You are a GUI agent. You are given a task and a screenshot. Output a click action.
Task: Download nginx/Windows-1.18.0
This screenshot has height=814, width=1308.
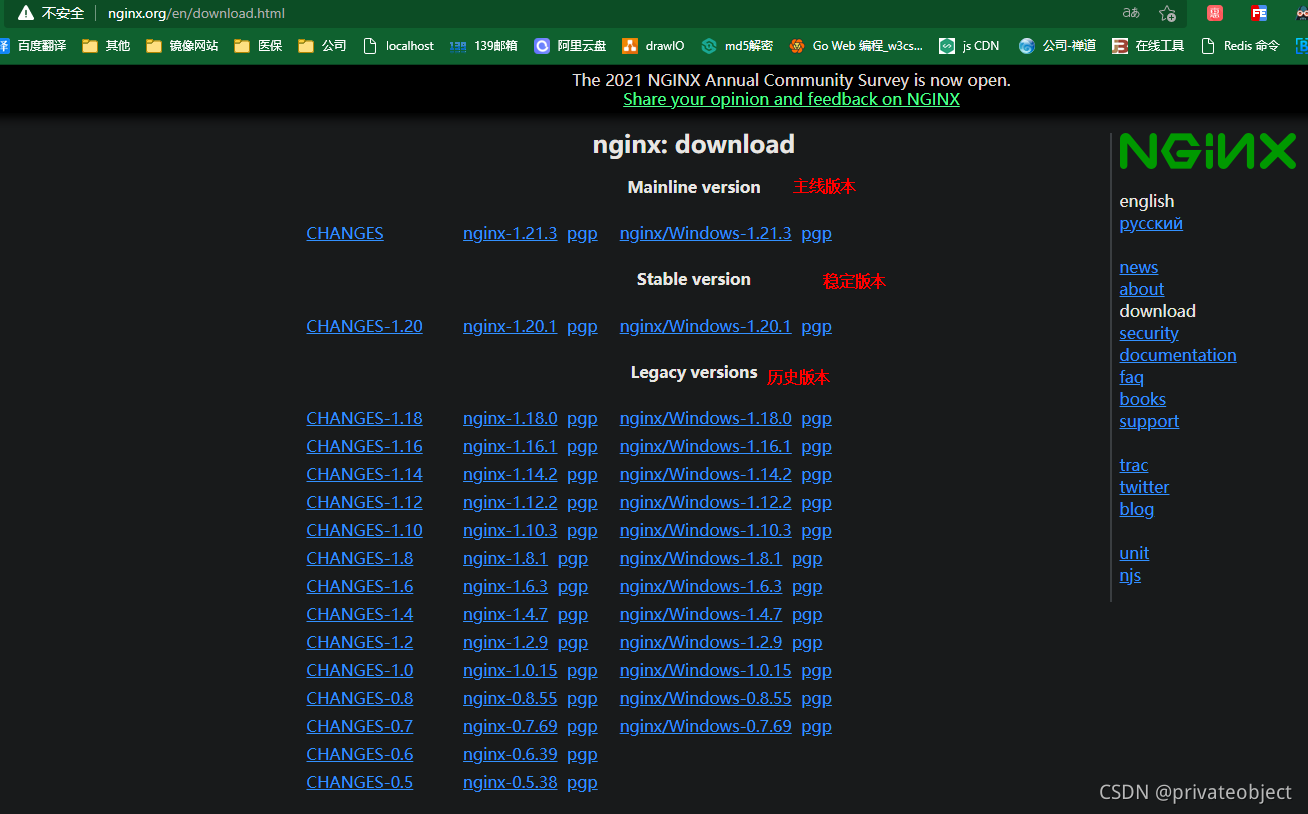tap(705, 418)
